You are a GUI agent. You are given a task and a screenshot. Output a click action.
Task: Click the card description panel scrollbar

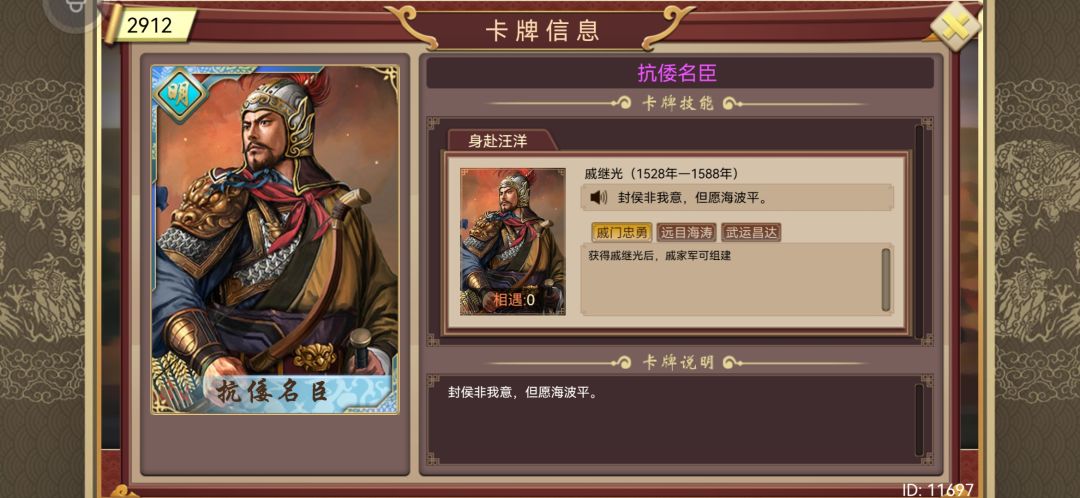[x=919, y=419]
